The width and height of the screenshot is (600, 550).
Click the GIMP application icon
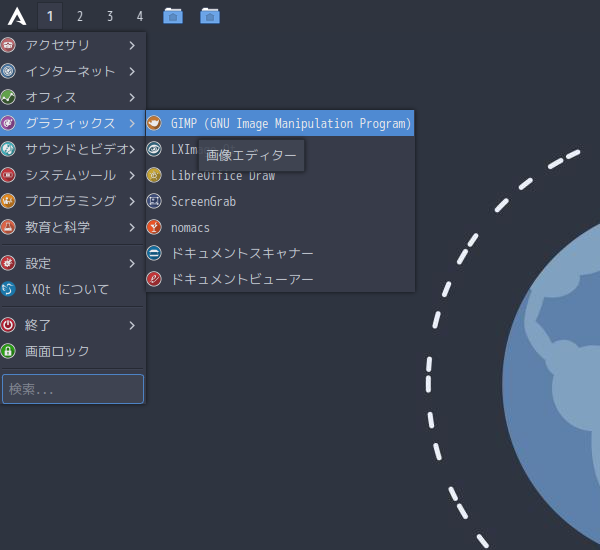pyautogui.click(x=154, y=123)
